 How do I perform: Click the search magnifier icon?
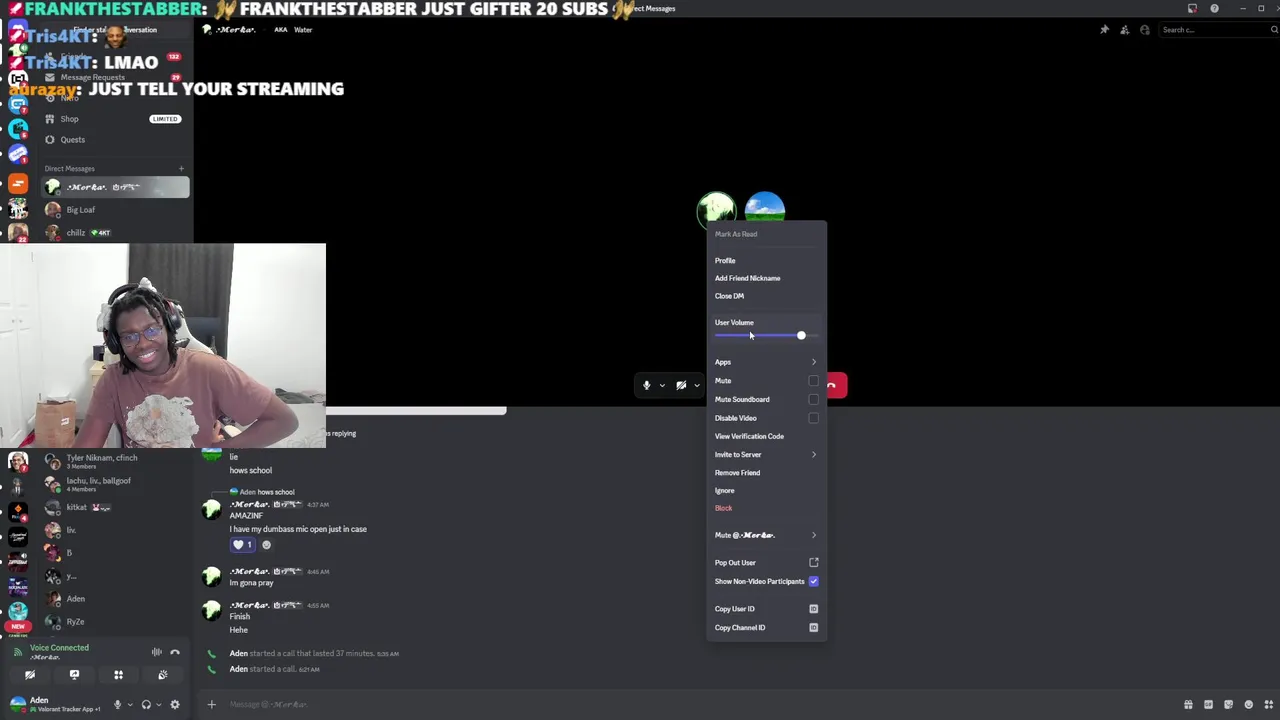tap(1274, 30)
